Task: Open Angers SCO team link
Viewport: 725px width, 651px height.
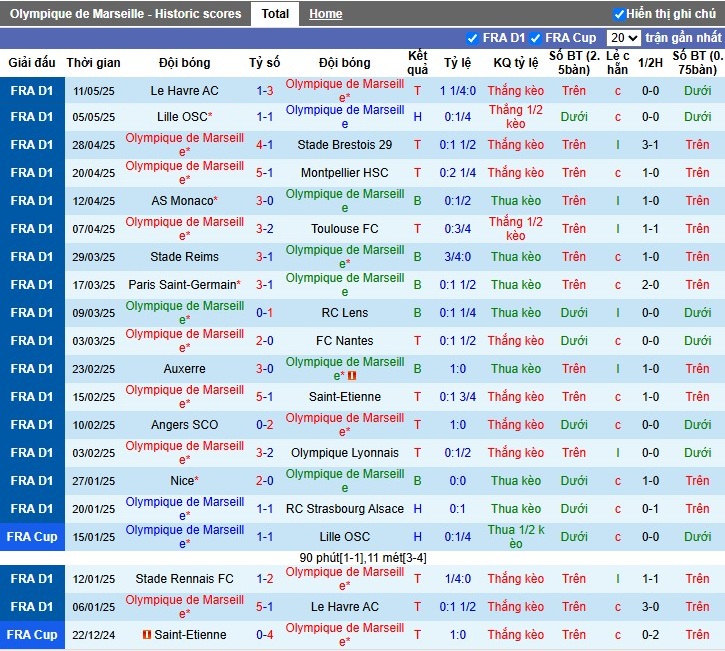Action: pos(184,425)
